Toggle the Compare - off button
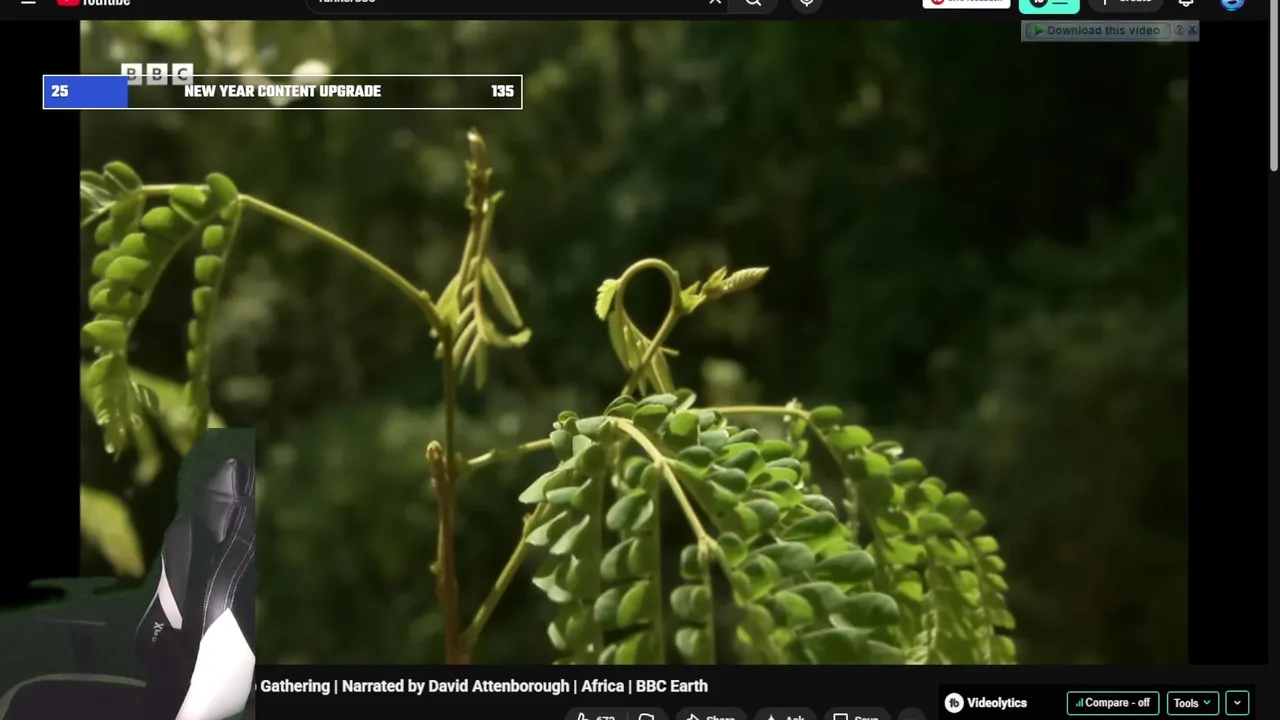 point(1113,703)
